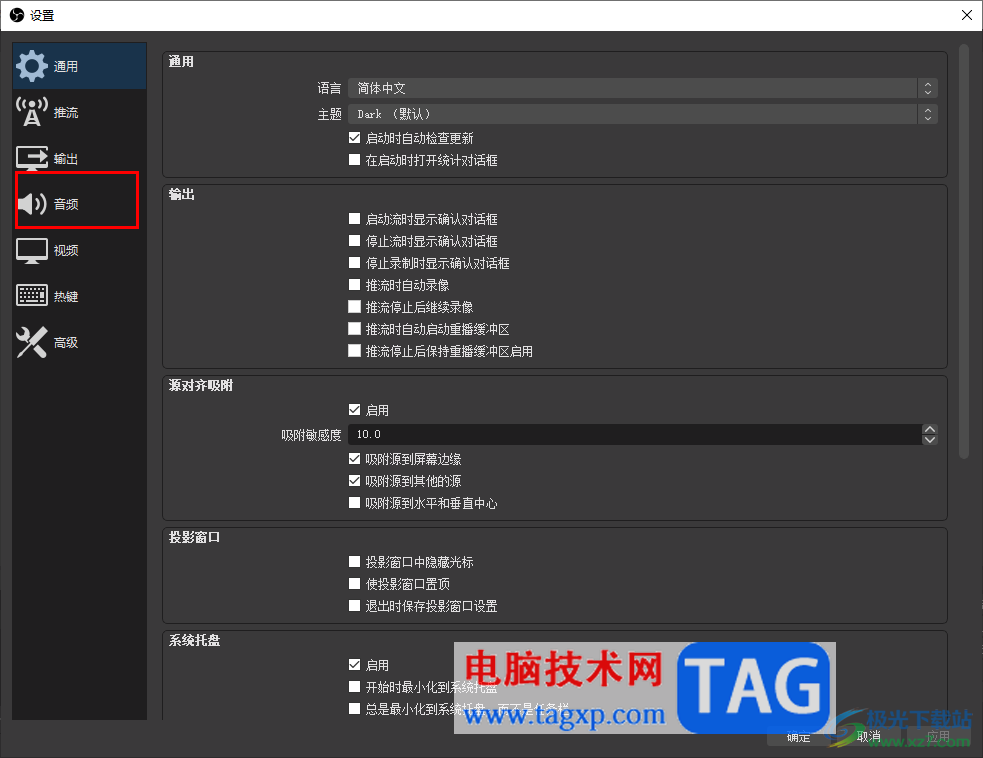Image resolution: width=983 pixels, height=758 pixels.
Task: Select the 推流 streaming antenna icon
Action: pyautogui.click(x=31, y=112)
